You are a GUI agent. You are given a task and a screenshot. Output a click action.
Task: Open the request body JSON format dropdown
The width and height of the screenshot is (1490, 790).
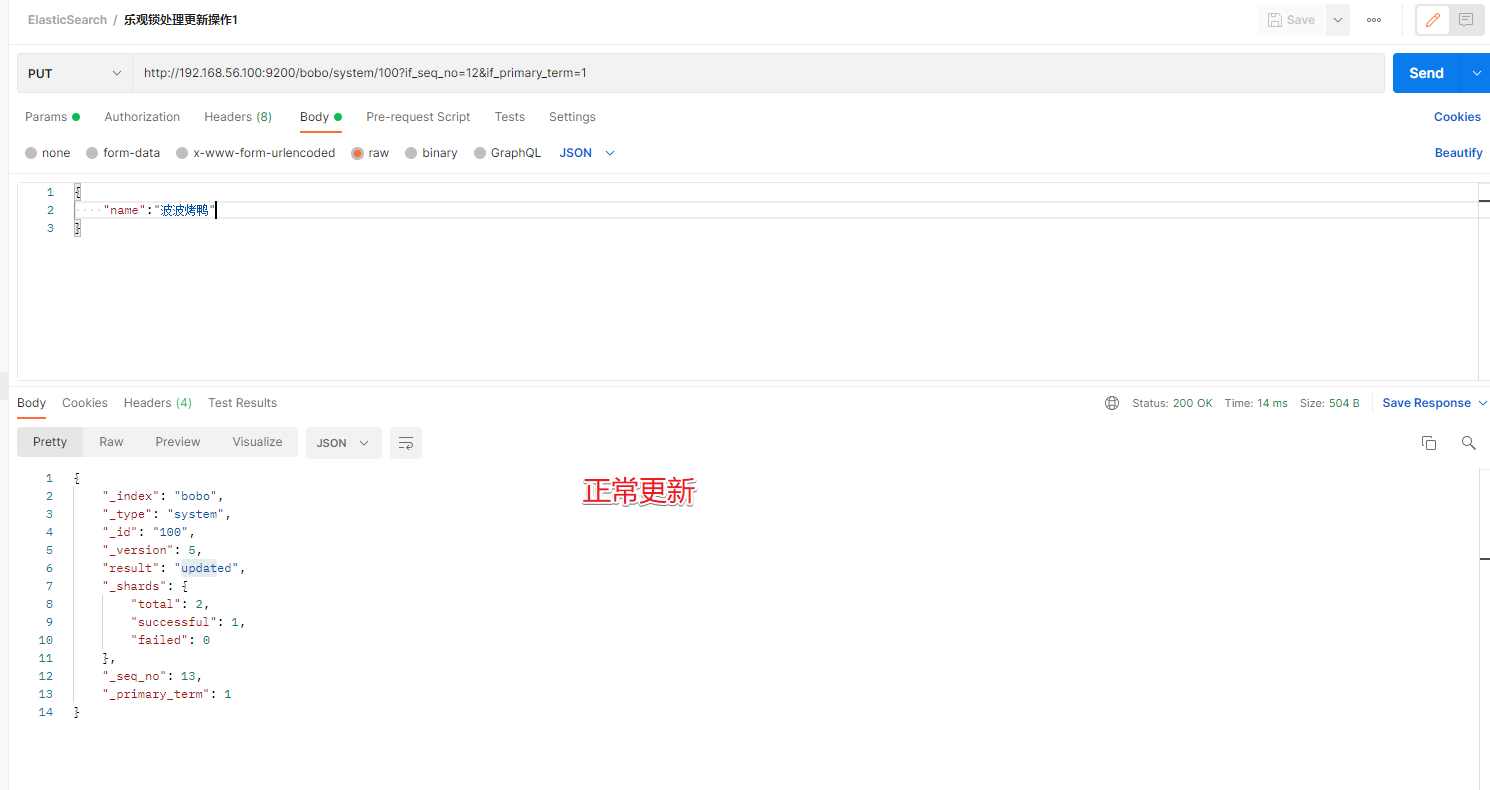[x=587, y=153]
